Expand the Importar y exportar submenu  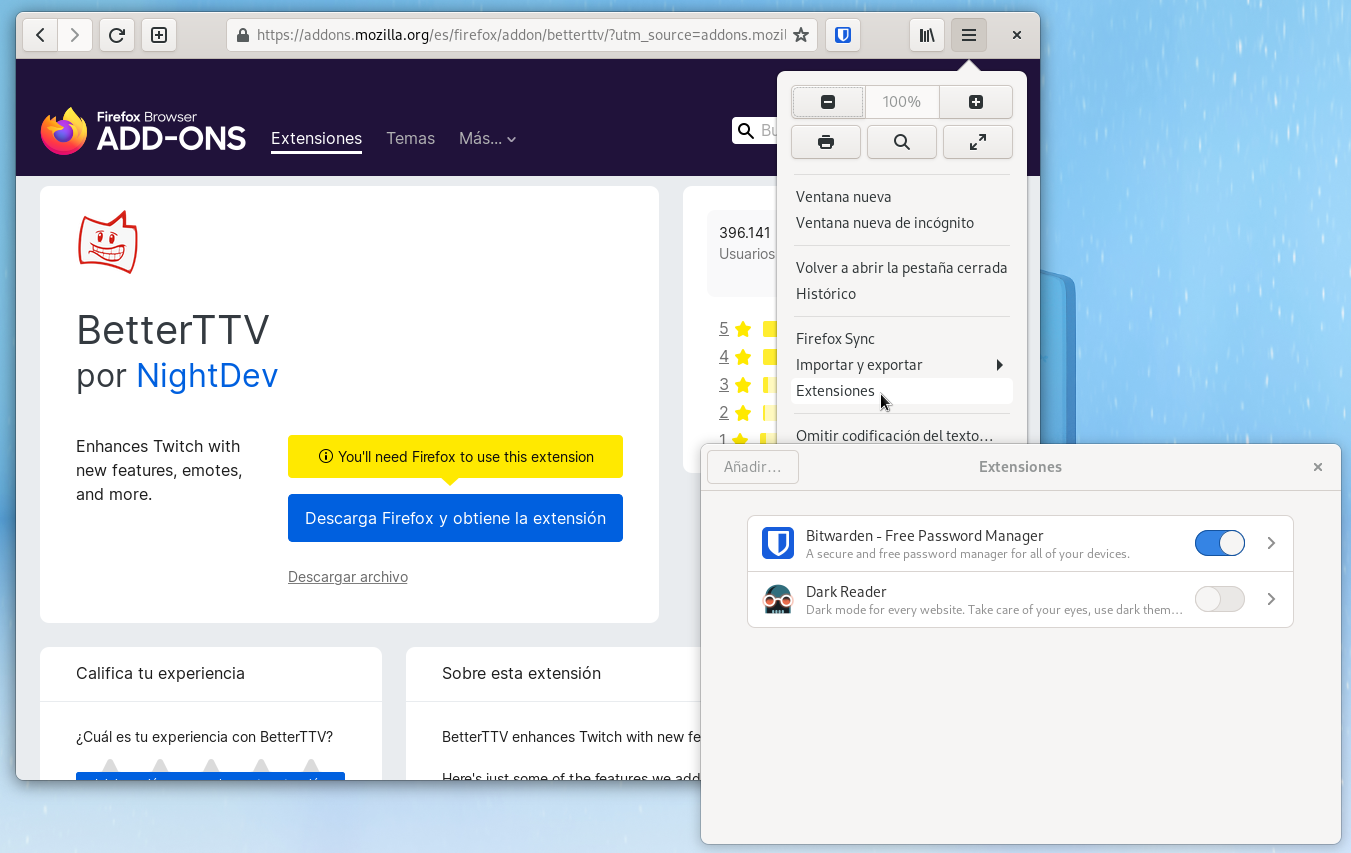(860, 364)
